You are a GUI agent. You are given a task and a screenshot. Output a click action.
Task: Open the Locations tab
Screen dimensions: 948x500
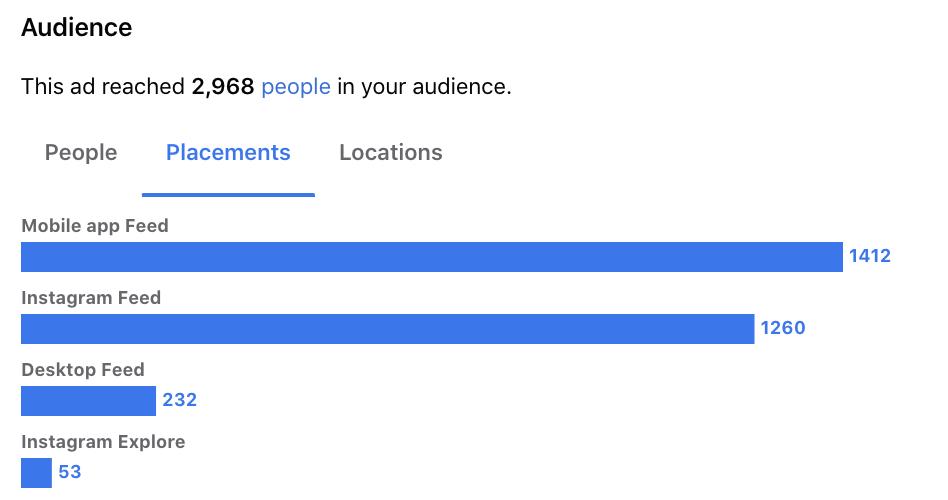coord(391,152)
